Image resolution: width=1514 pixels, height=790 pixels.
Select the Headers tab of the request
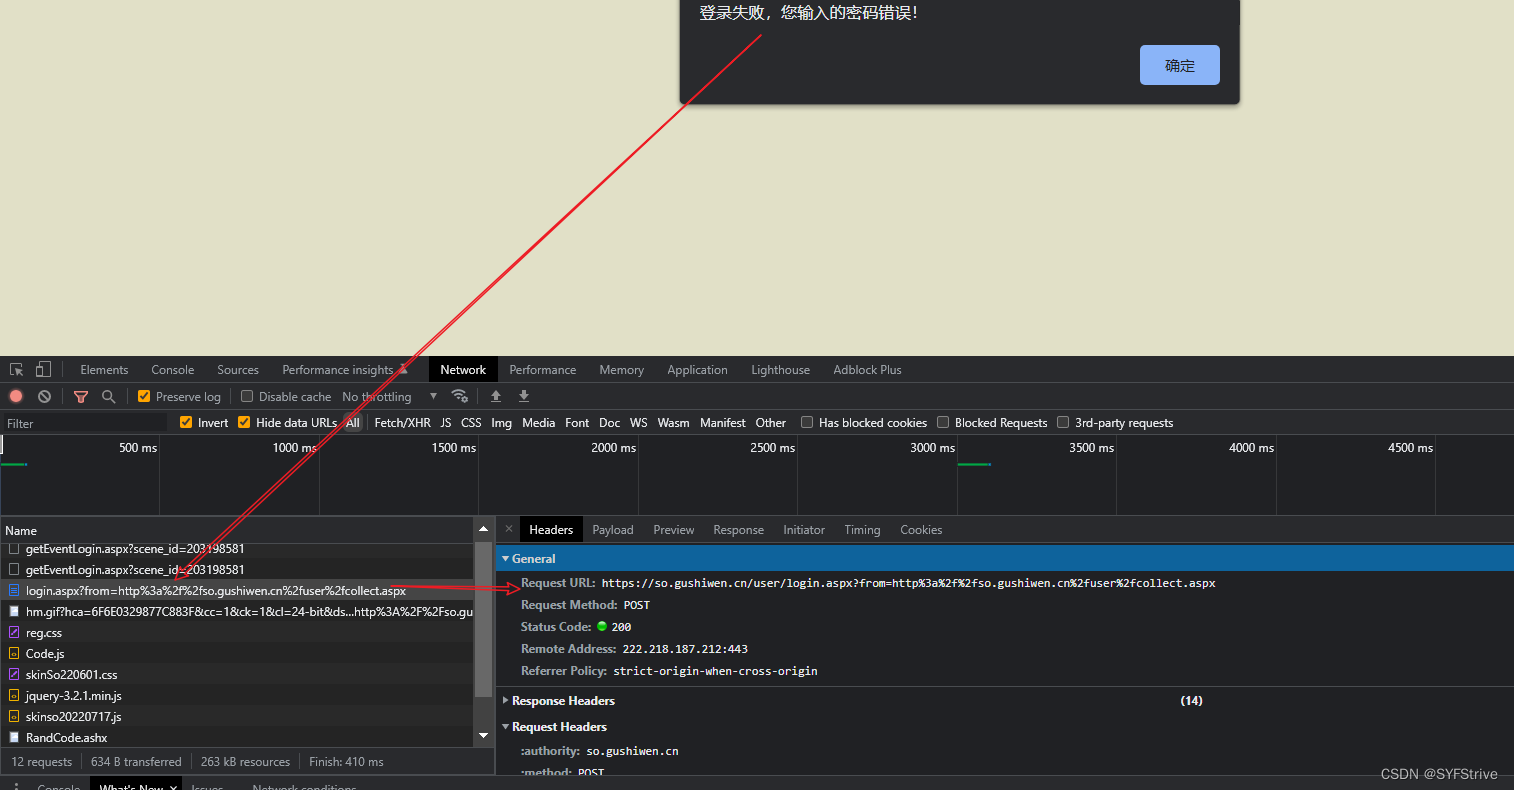[551, 529]
